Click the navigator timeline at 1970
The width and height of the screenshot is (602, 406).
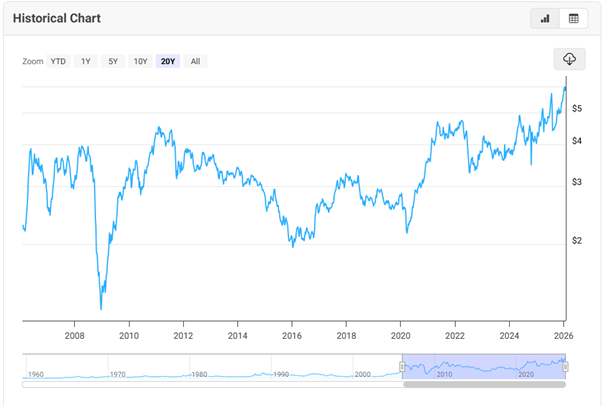[117, 374]
